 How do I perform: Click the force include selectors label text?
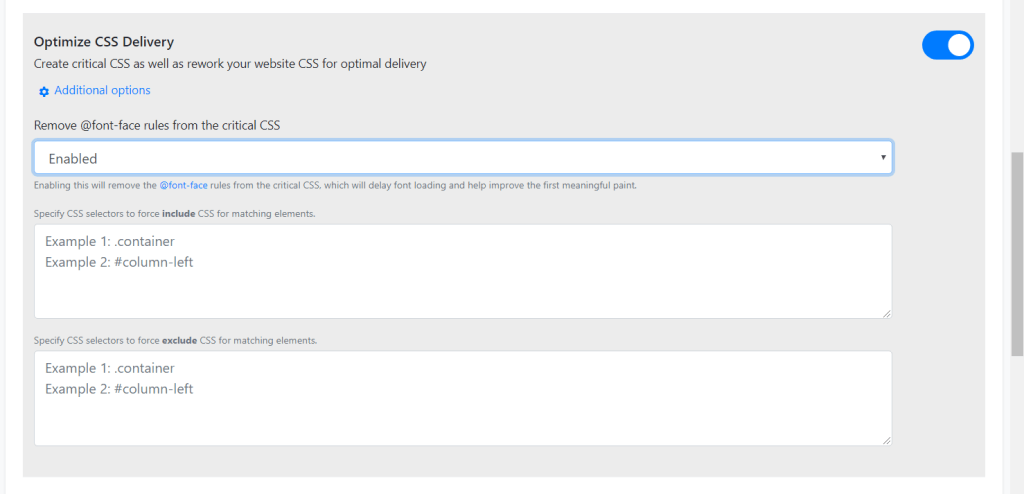pos(175,214)
